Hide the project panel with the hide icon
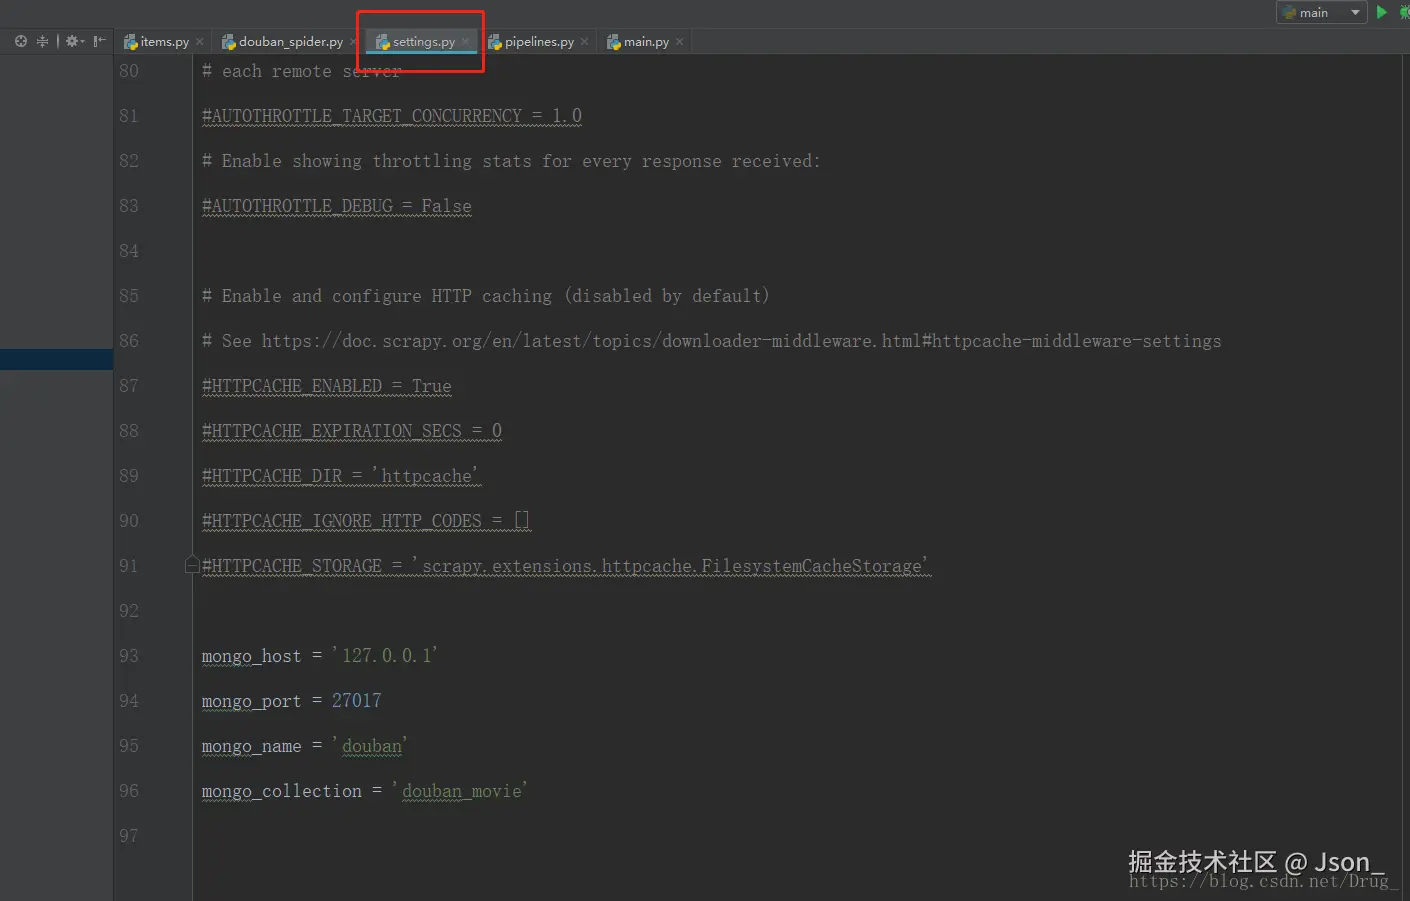 pyautogui.click(x=99, y=41)
